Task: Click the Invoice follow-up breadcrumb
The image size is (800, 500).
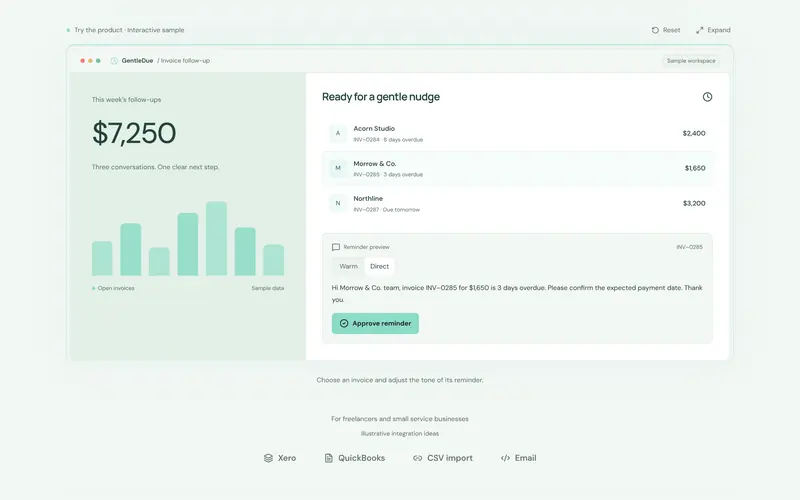Action: pos(185,61)
